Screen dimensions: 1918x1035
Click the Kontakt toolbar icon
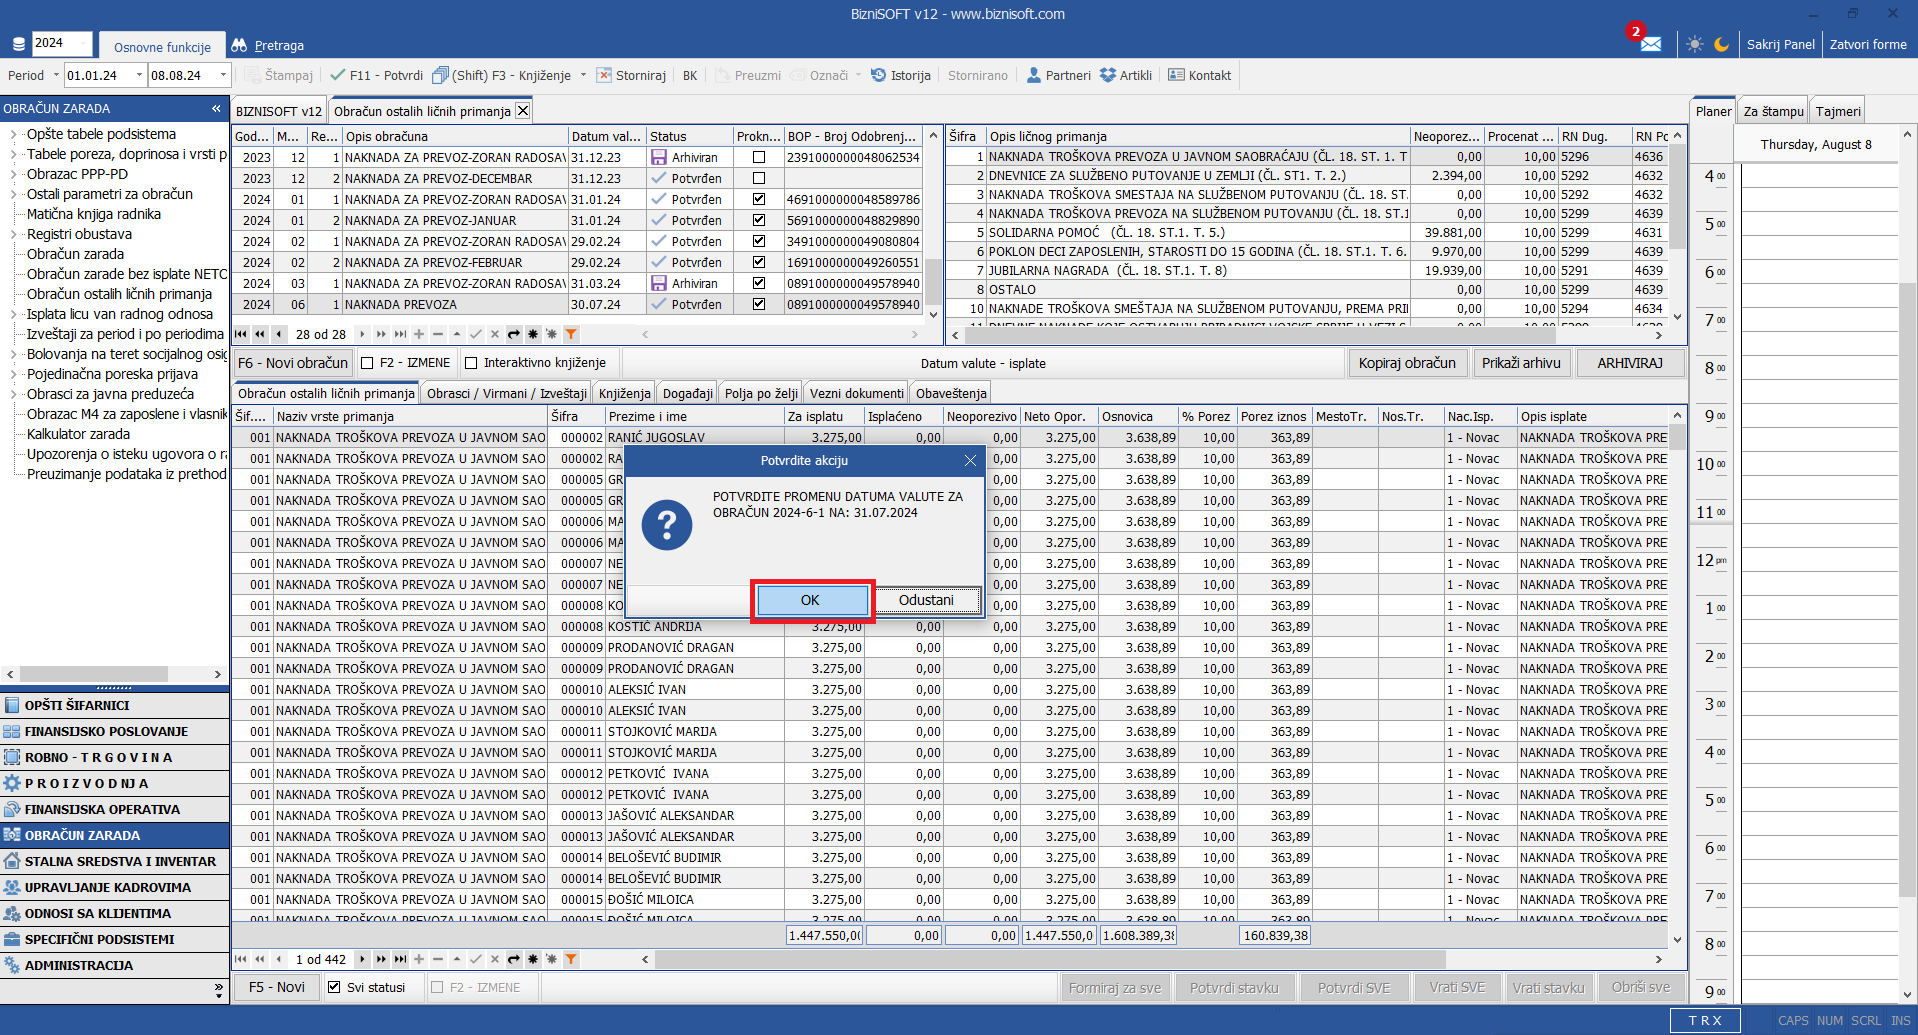(1176, 75)
